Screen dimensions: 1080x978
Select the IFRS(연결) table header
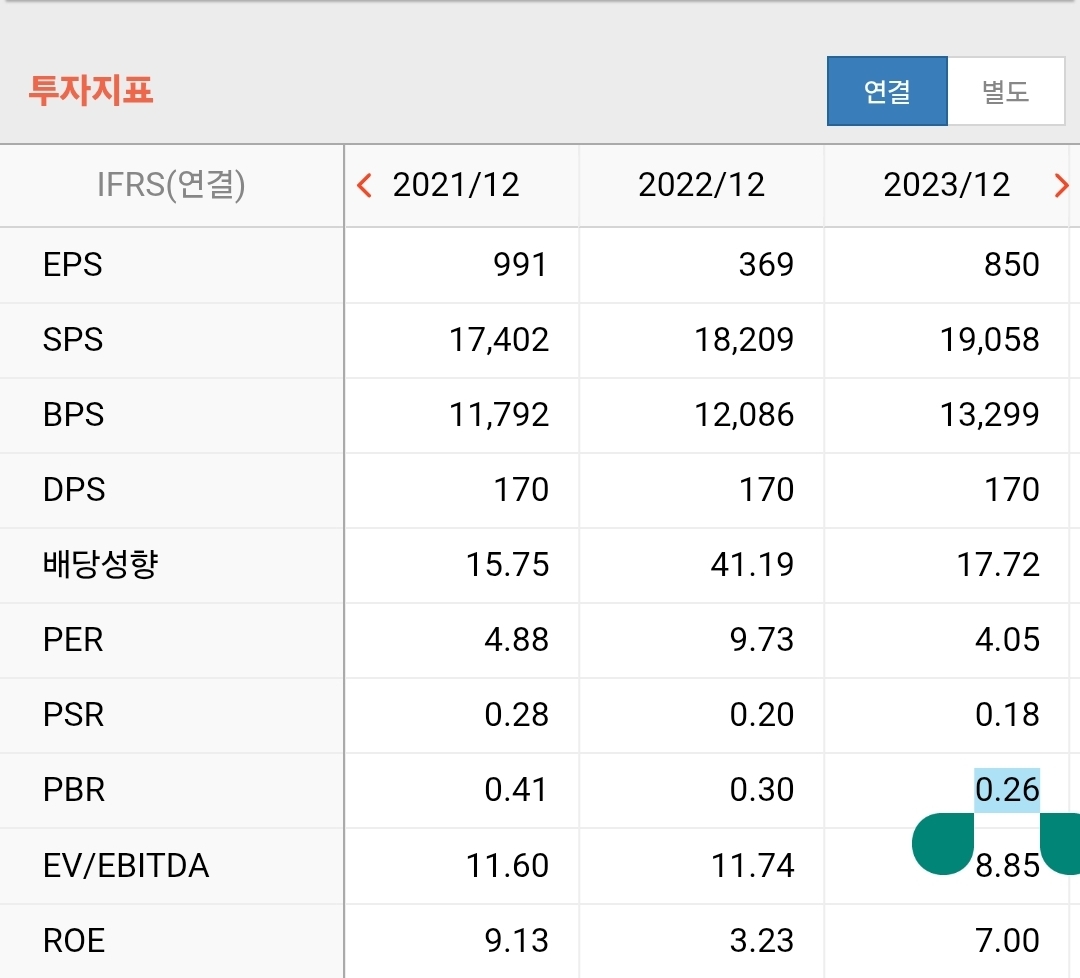171,185
